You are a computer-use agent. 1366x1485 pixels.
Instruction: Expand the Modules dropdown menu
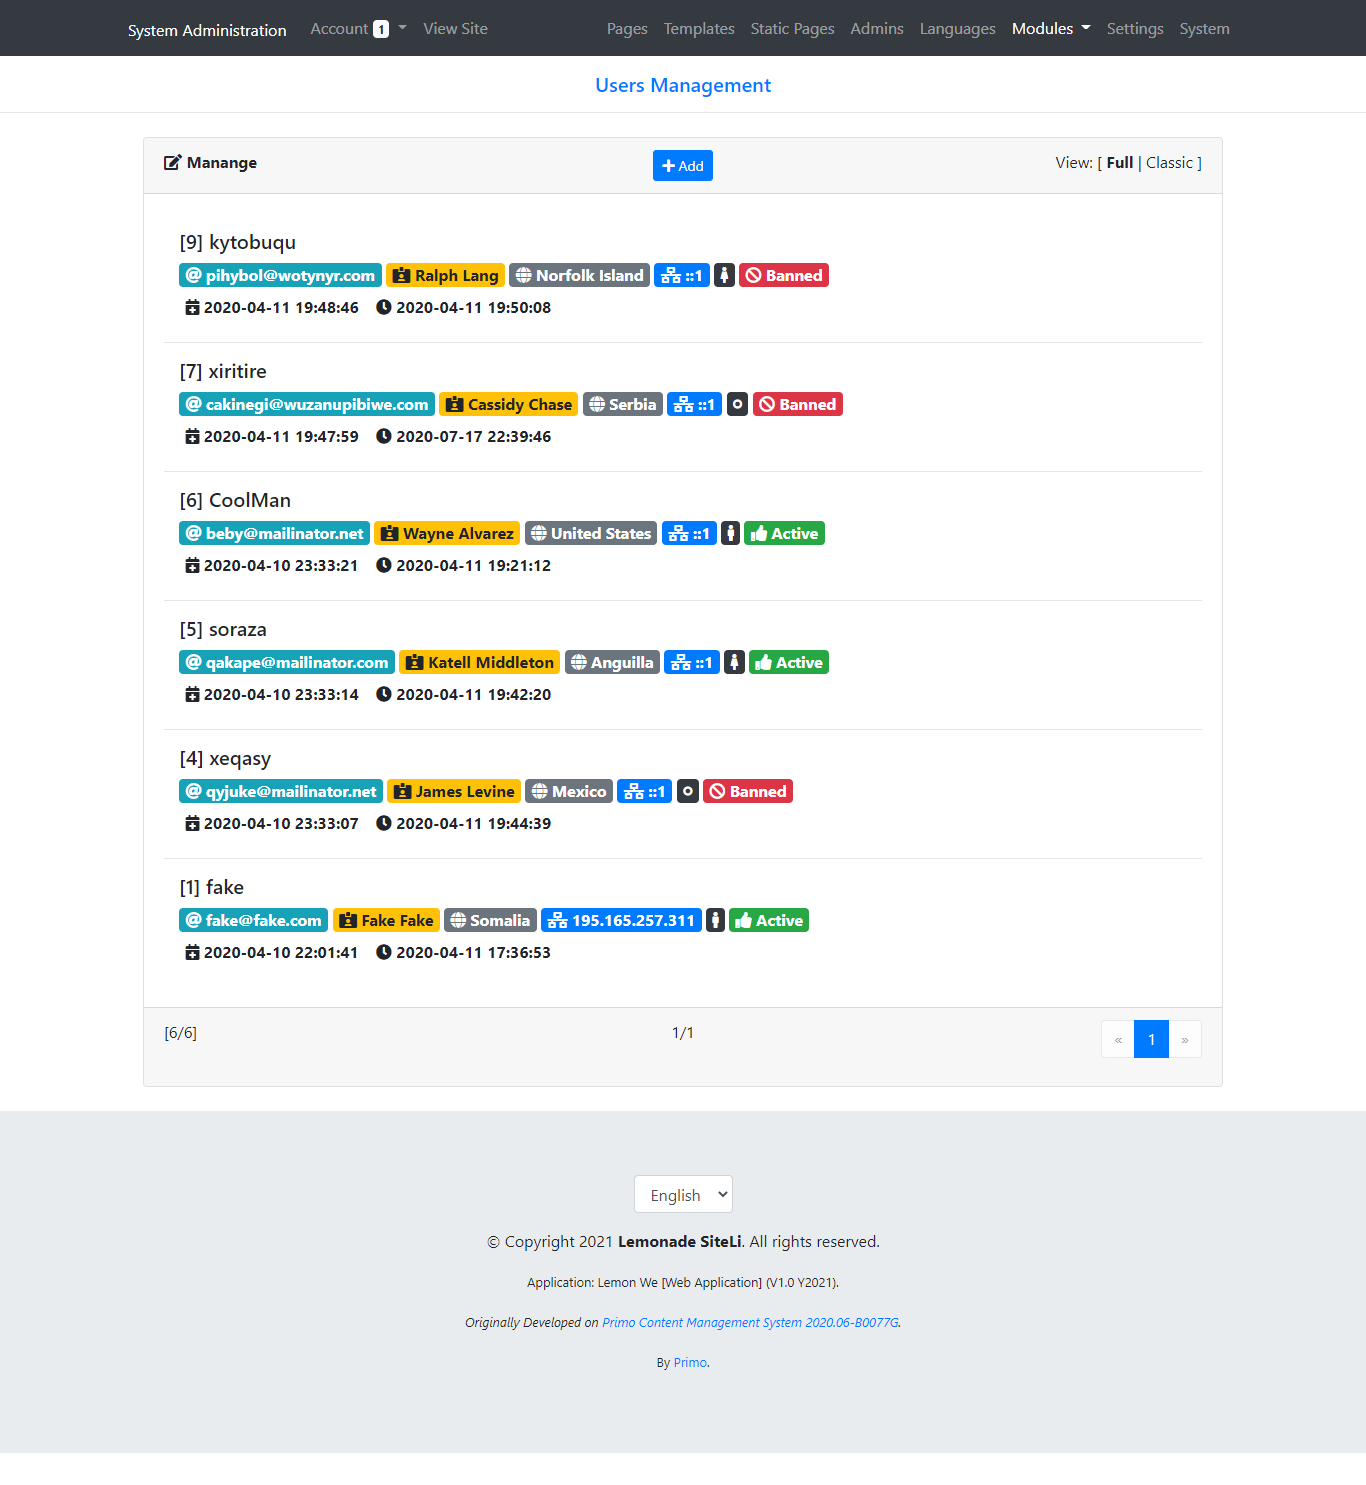point(1051,28)
